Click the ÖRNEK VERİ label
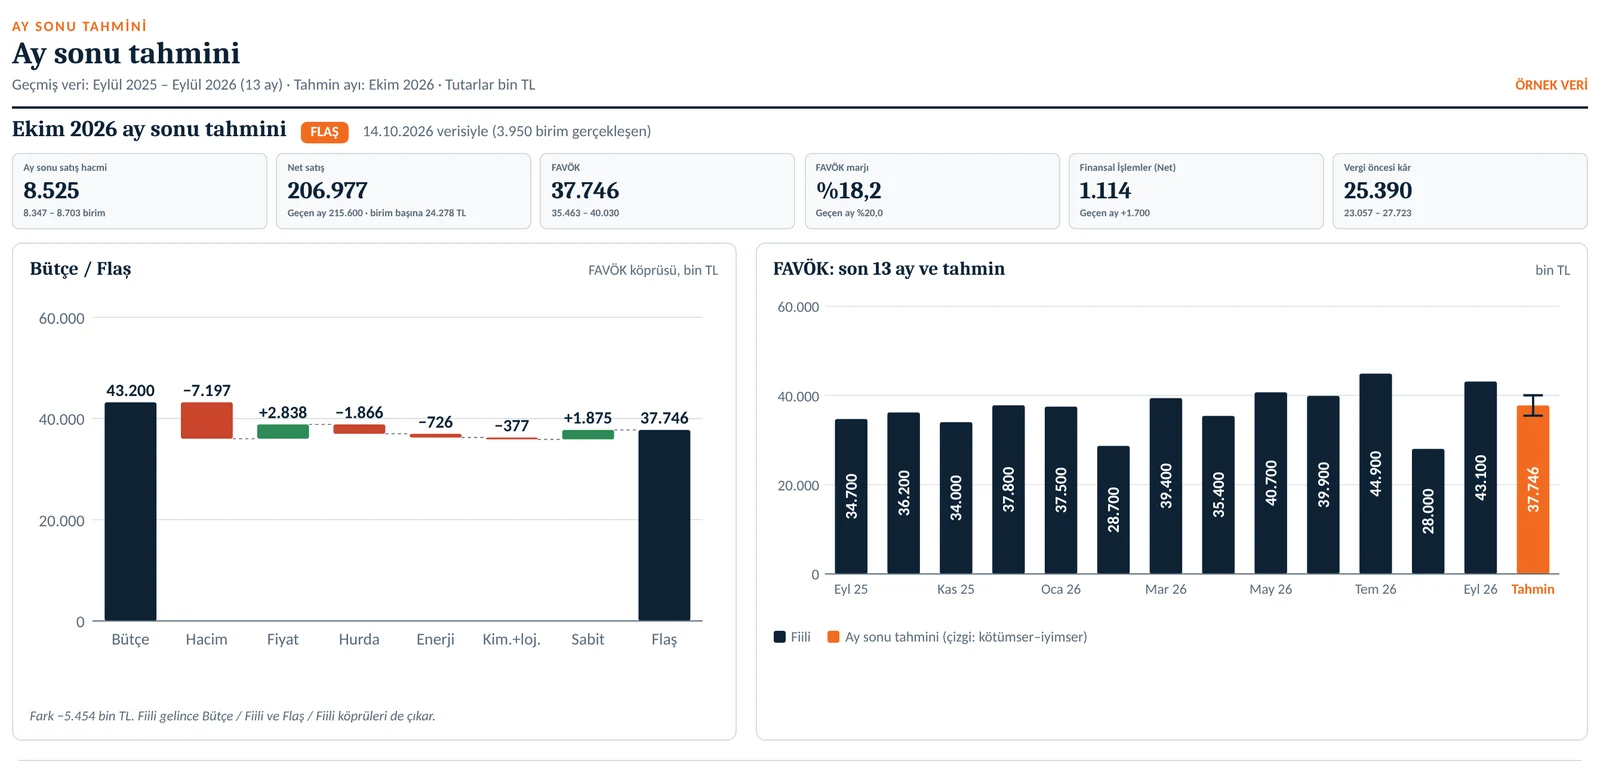The width and height of the screenshot is (1600, 761). pyautogui.click(x=1551, y=85)
